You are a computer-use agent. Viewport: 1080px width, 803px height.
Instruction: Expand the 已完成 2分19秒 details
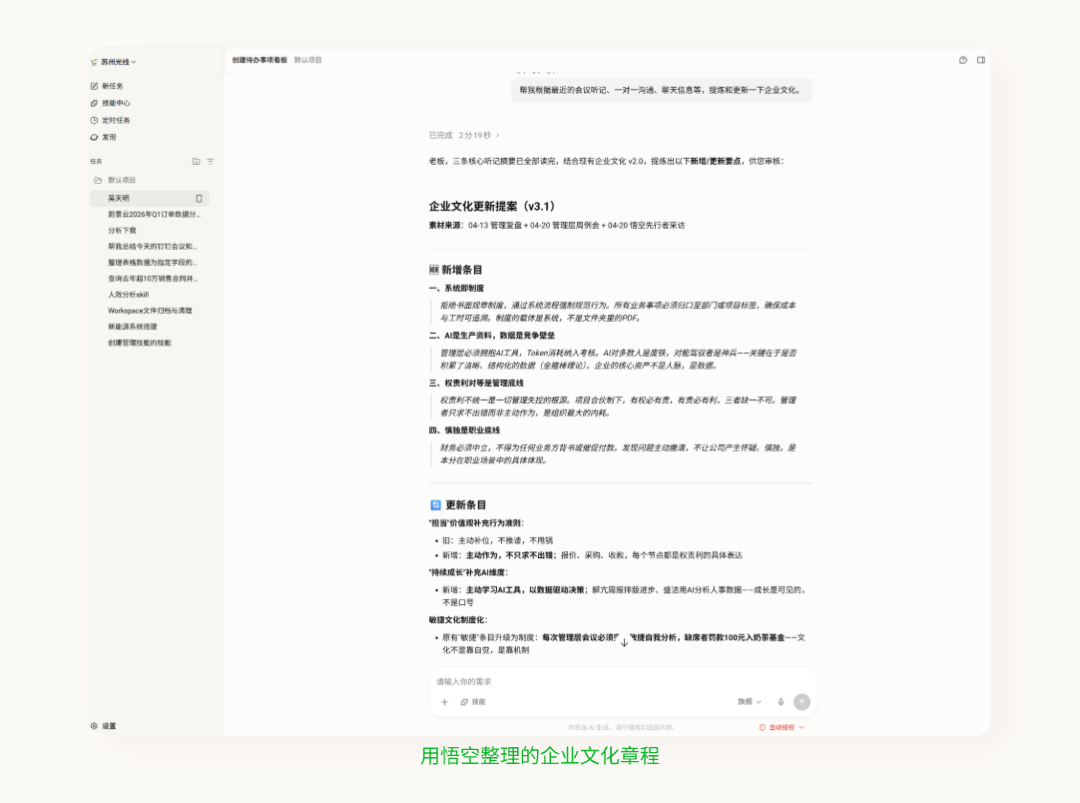point(465,135)
